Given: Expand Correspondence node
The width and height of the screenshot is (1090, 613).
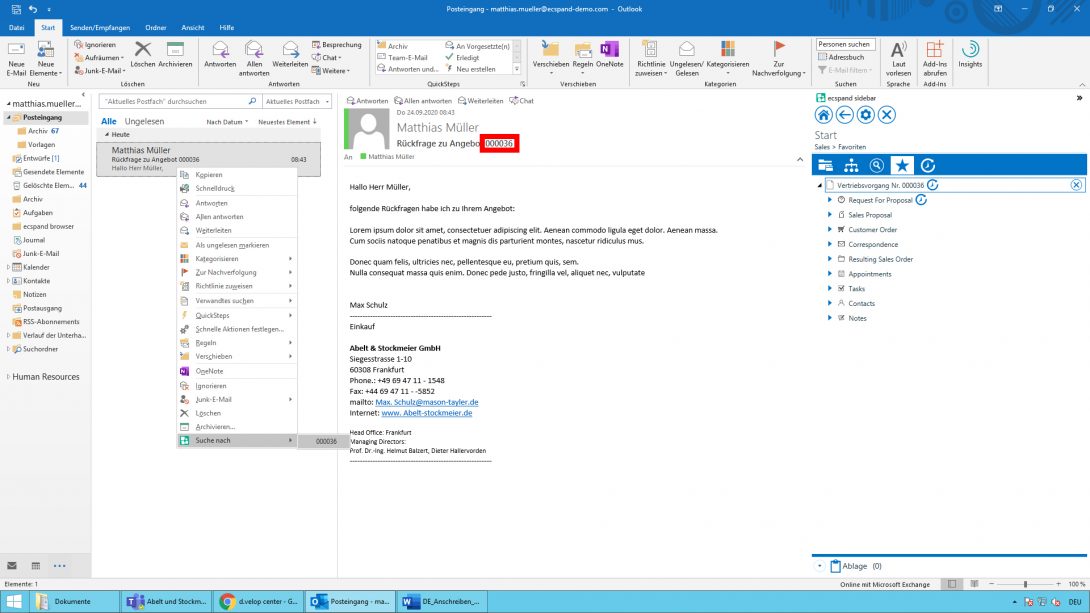Looking at the screenshot, I should [x=829, y=244].
